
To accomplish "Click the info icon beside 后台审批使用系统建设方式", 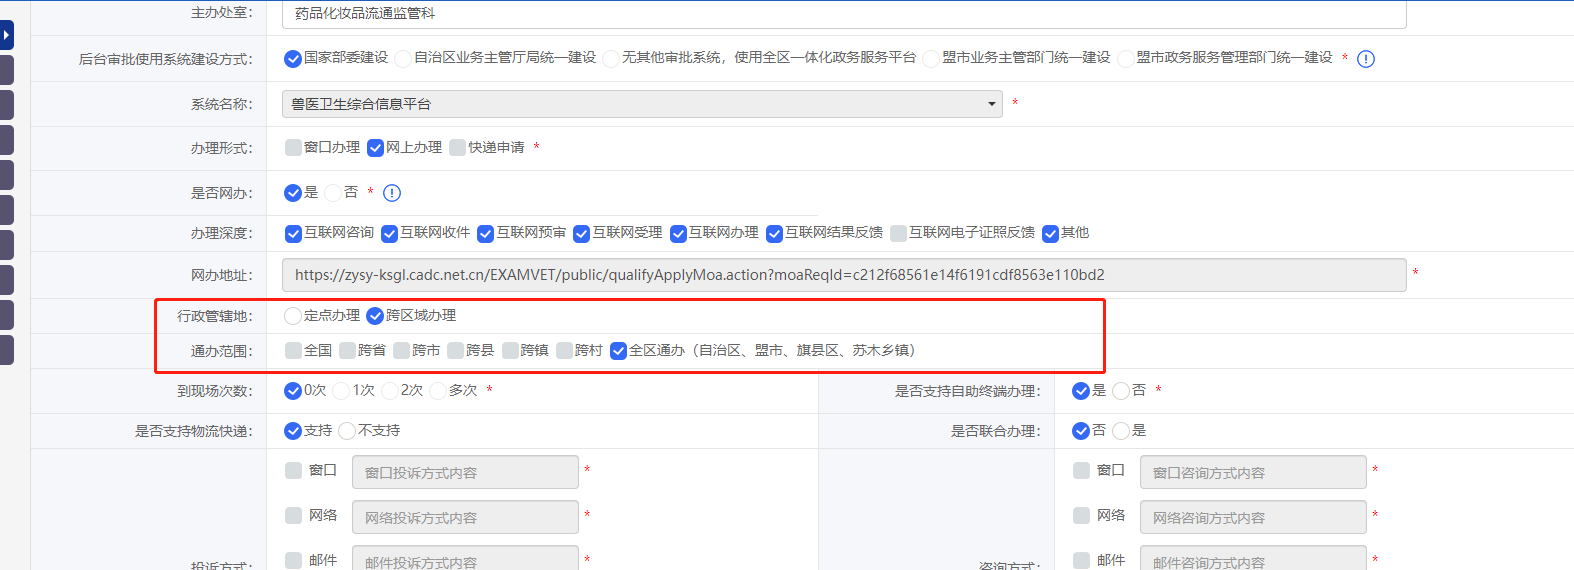I will (x=1366, y=59).
